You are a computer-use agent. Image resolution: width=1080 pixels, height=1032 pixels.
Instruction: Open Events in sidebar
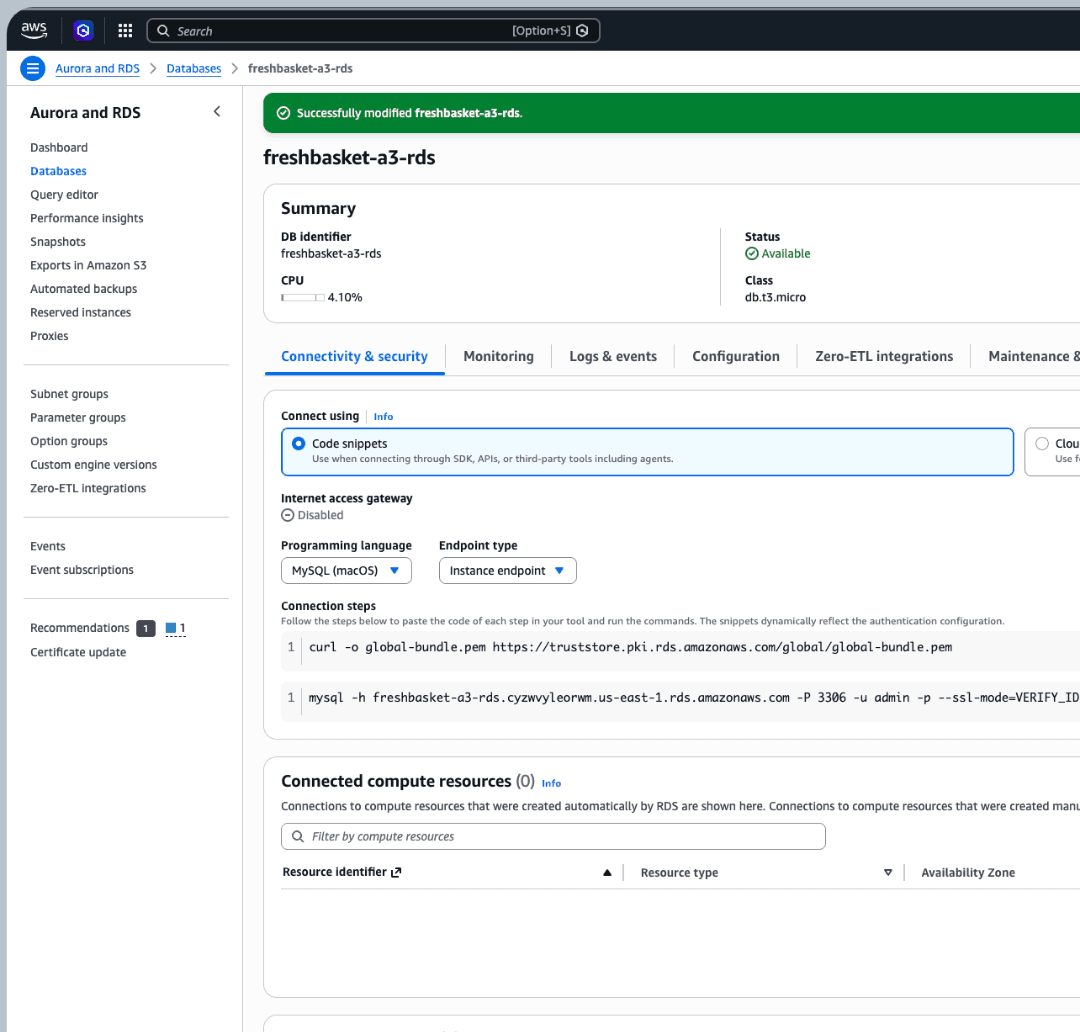[48, 546]
